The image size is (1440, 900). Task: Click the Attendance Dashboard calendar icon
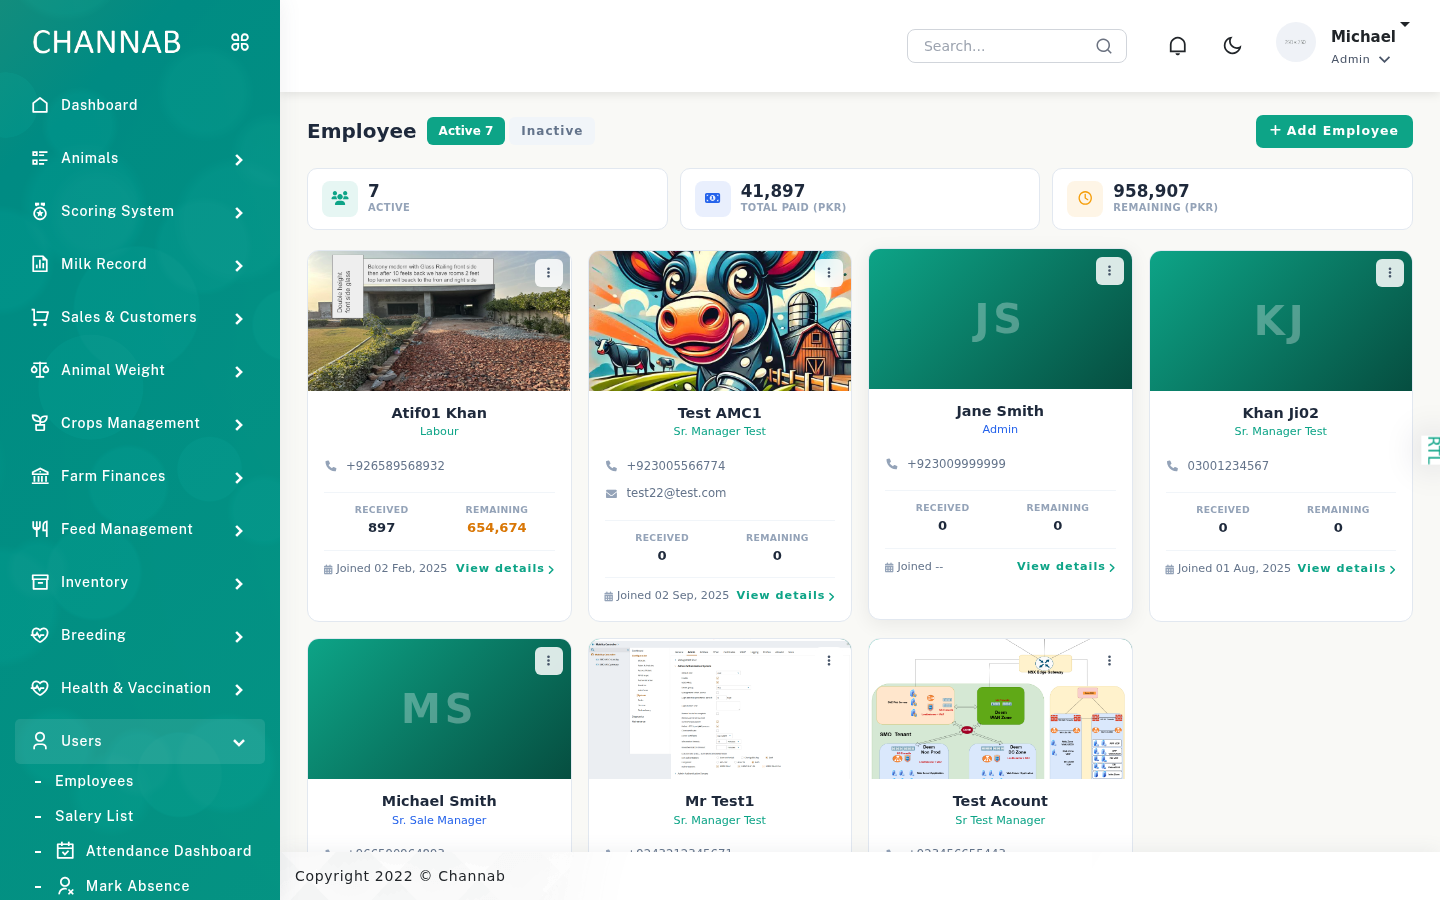66,851
